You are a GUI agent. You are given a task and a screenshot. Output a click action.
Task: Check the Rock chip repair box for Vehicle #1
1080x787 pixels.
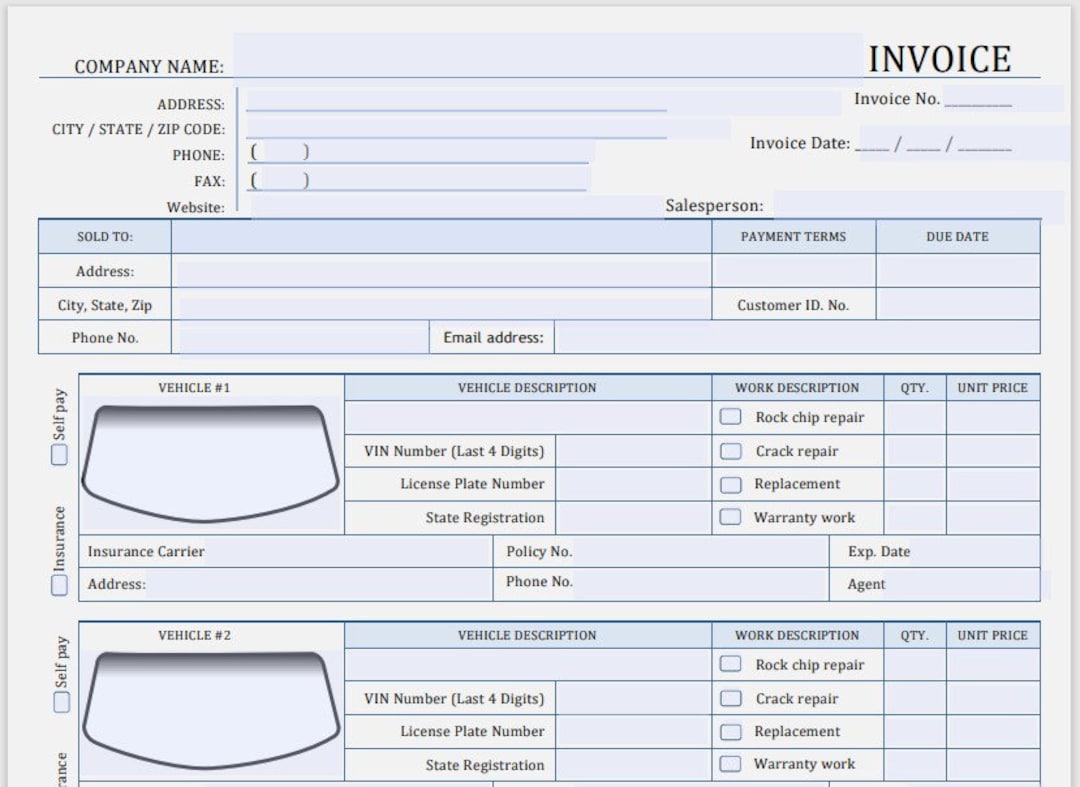730,417
